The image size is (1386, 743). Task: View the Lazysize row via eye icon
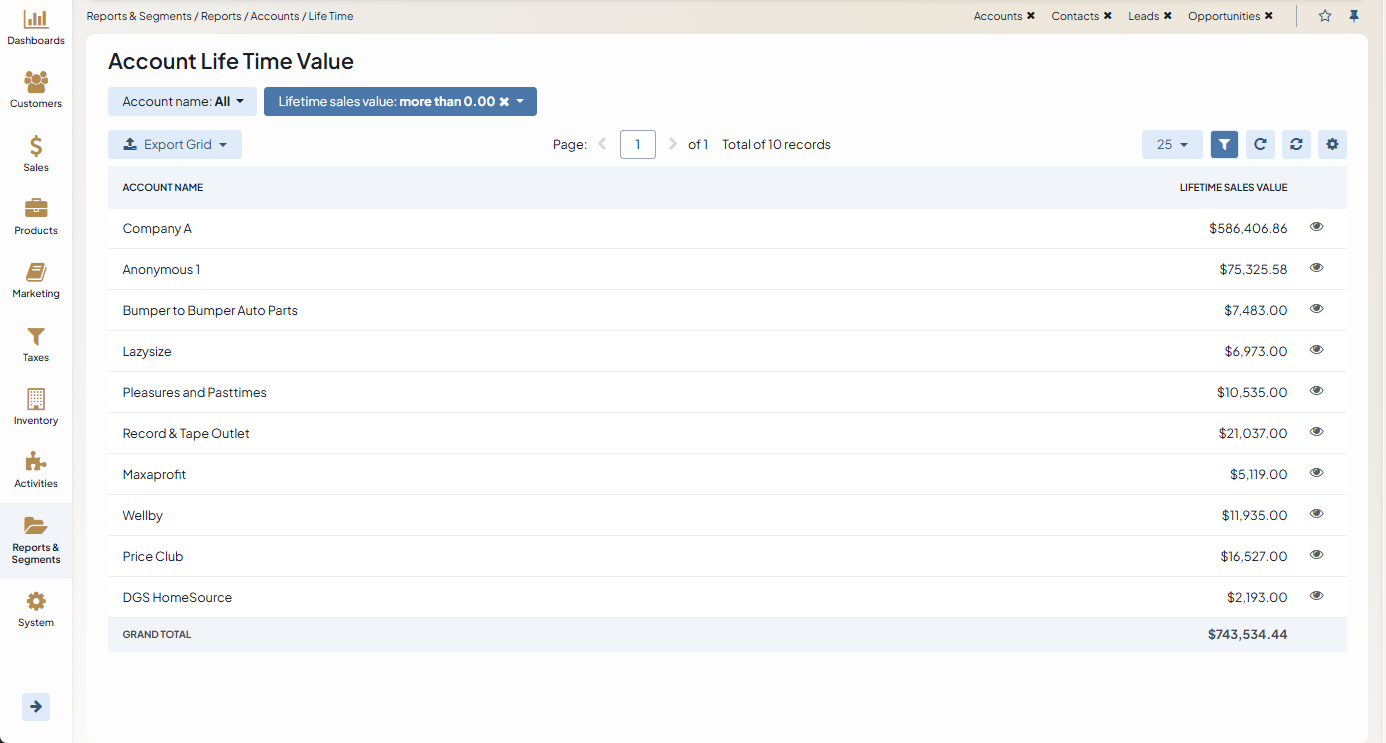point(1316,350)
